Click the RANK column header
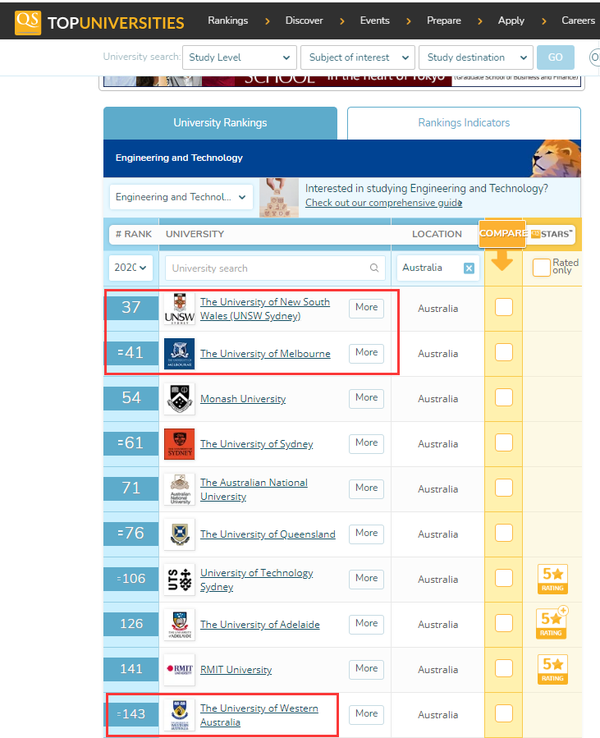This screenshot has width=600, height=738. [134, 234]
